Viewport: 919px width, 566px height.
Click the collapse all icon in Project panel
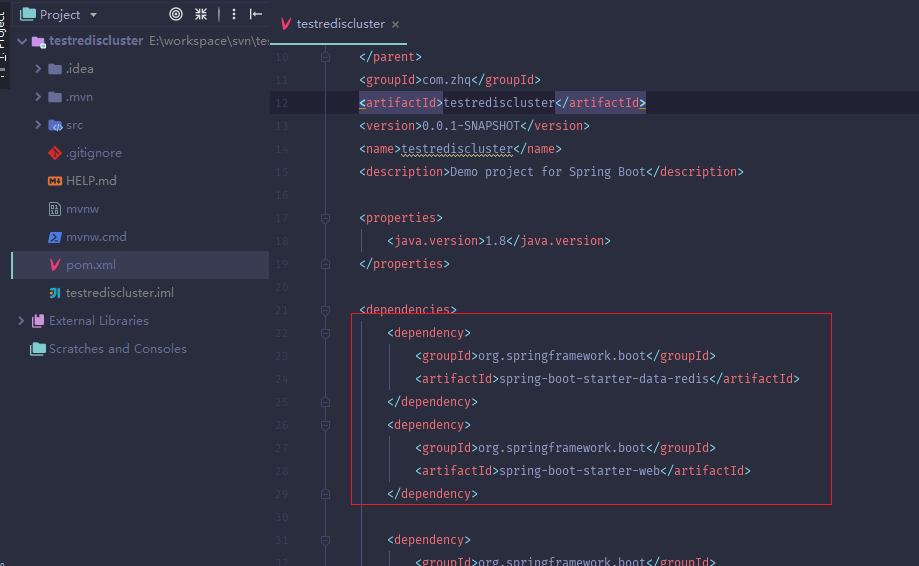tap(201, 14)
